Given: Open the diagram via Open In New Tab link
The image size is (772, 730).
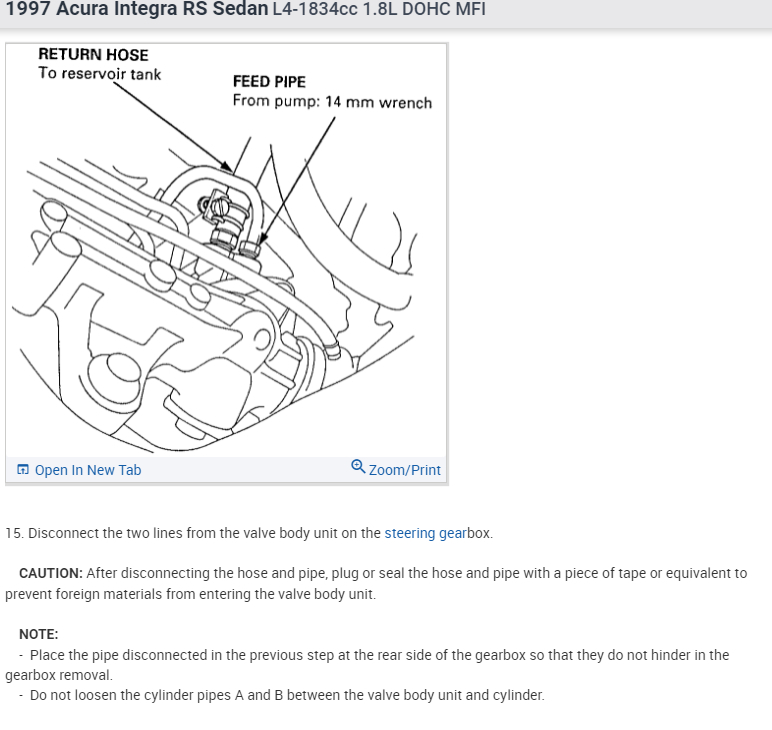Looking at the screenshot, I should 88,470.
